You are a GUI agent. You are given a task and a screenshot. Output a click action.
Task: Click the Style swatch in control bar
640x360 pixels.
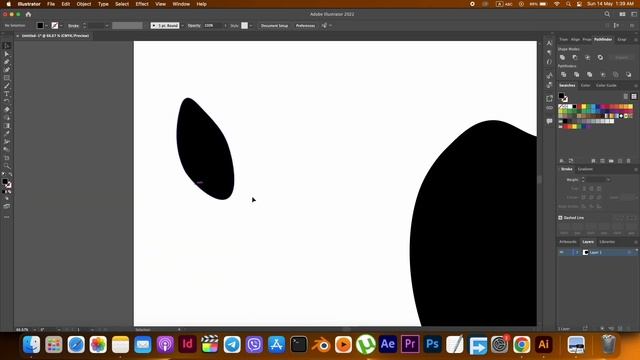pyautogui.click(x=244, y=26)
